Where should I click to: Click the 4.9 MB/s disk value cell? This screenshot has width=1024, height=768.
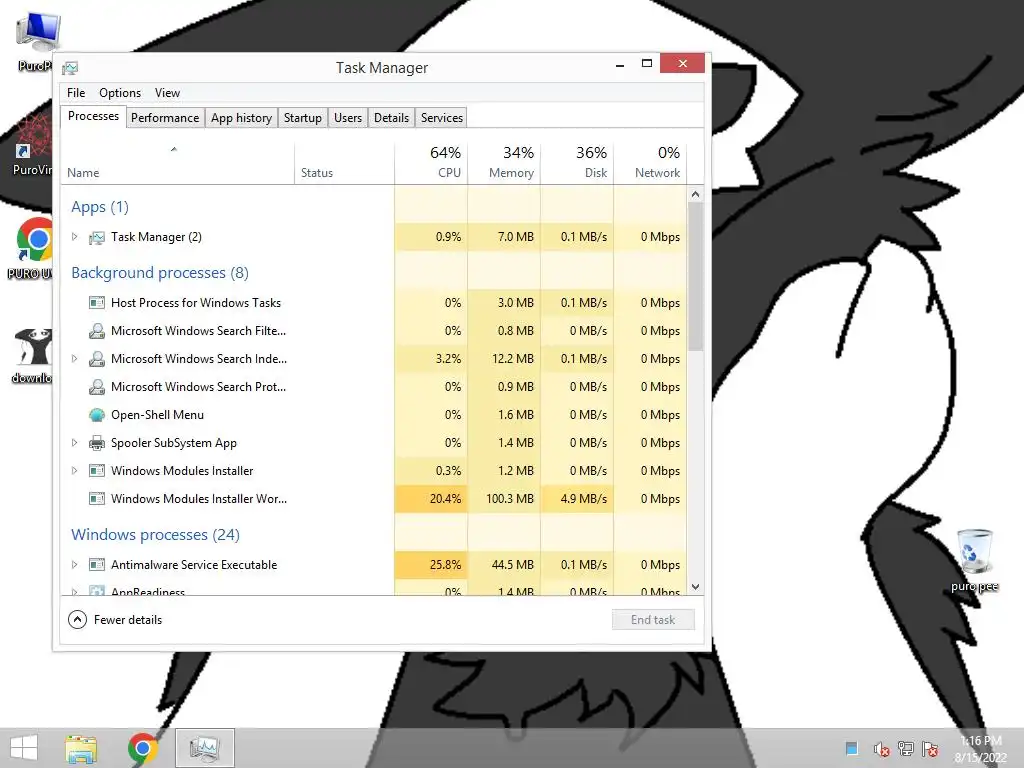pyautogui.click(x=577, y=499)
